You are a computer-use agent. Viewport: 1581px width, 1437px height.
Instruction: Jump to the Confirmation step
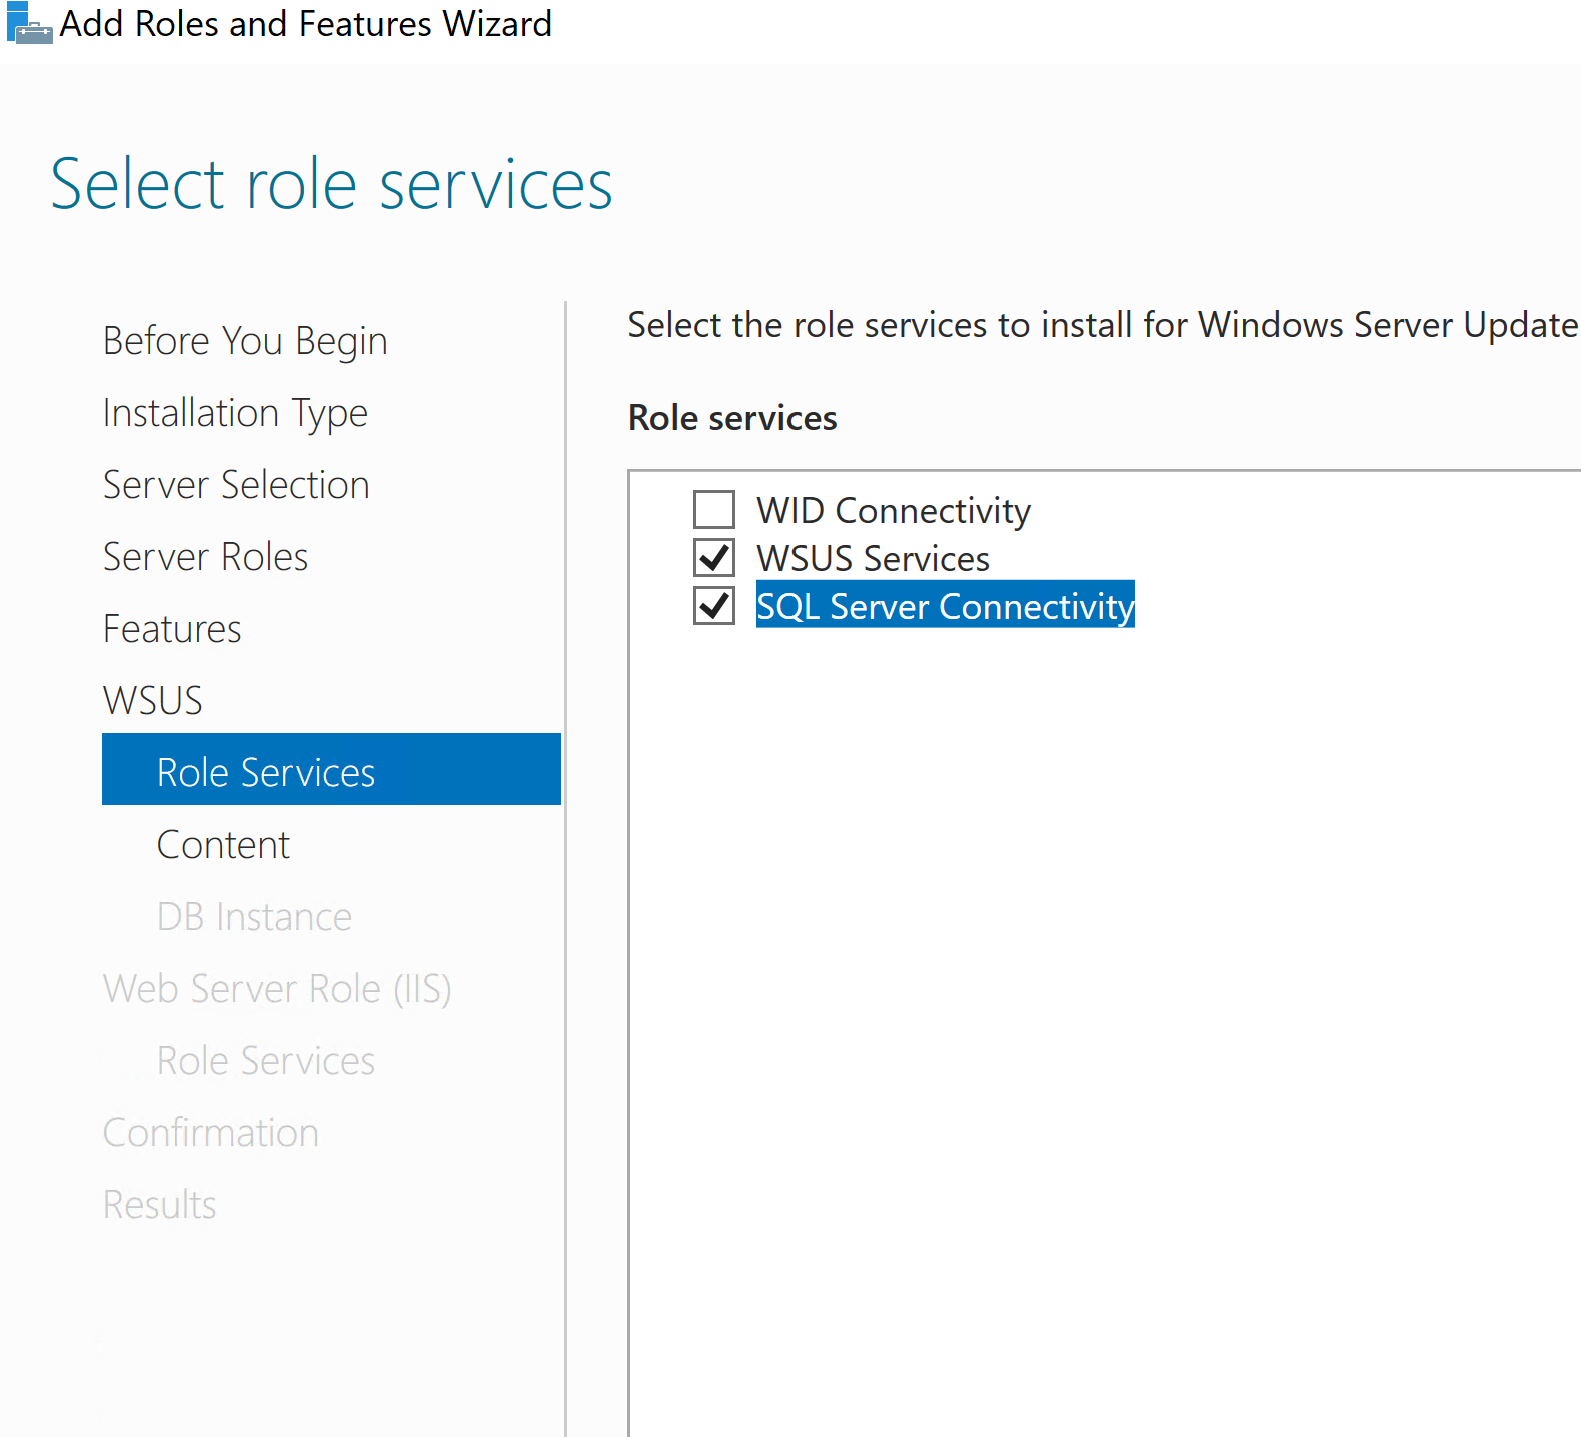tap(211, 1133)
